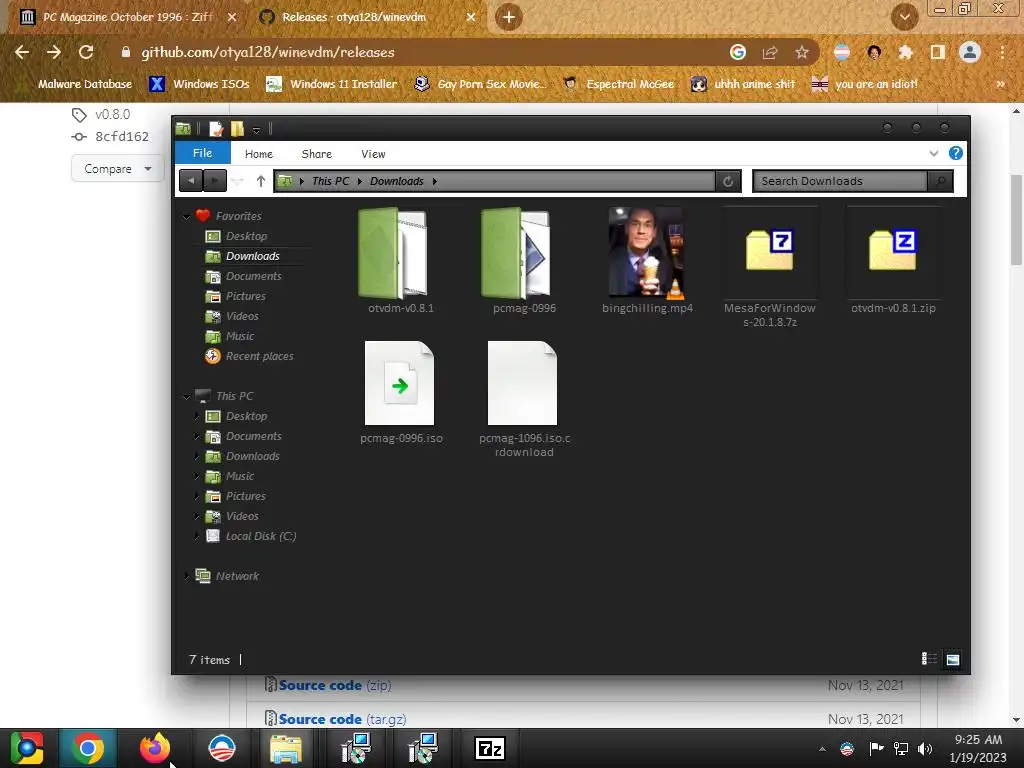Click new folder icon in title bar
The height and width of the screenshot is (768, 1024).
(x=237, y=129)
